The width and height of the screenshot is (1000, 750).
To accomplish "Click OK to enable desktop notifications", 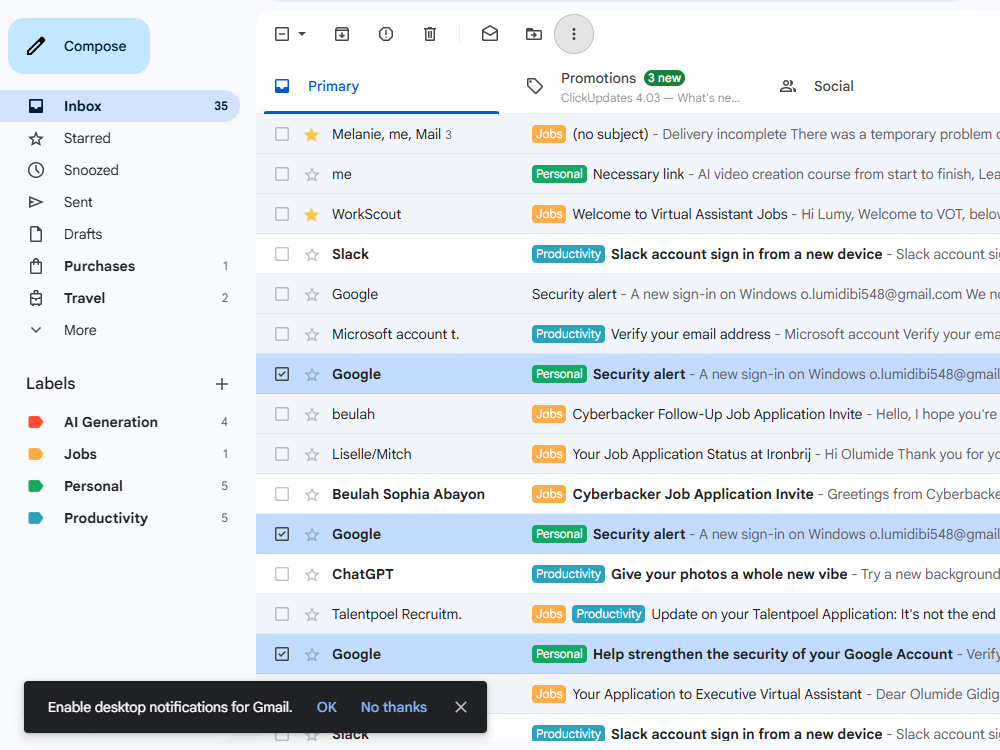I will click(x=327, y=707).
